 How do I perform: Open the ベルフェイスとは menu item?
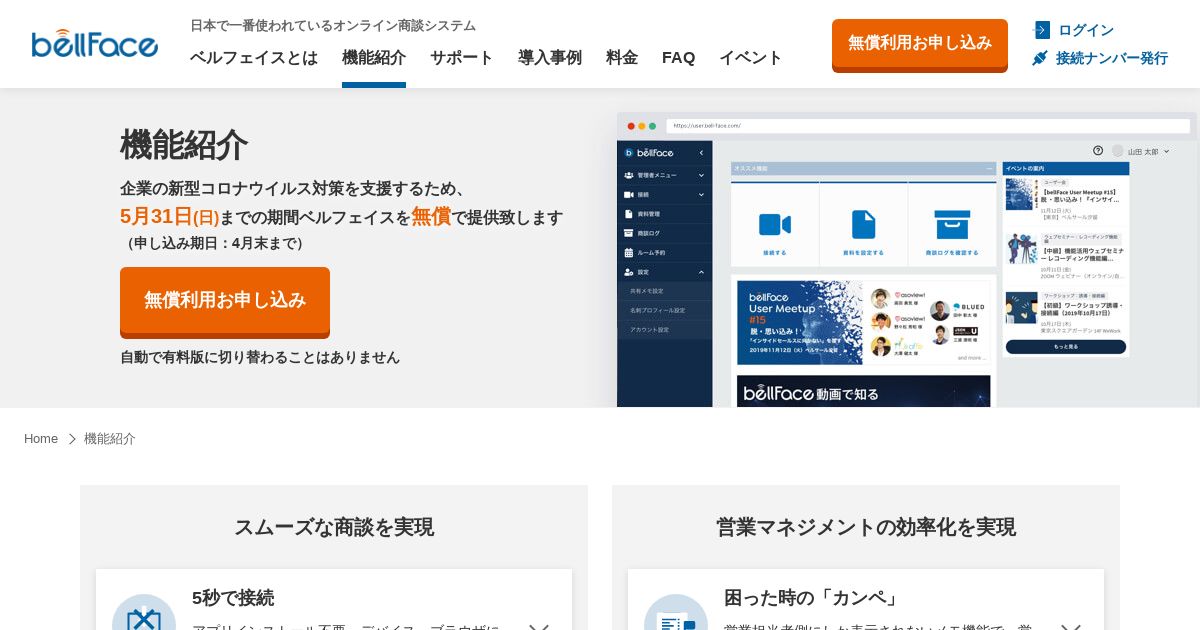tap(254, 57)
